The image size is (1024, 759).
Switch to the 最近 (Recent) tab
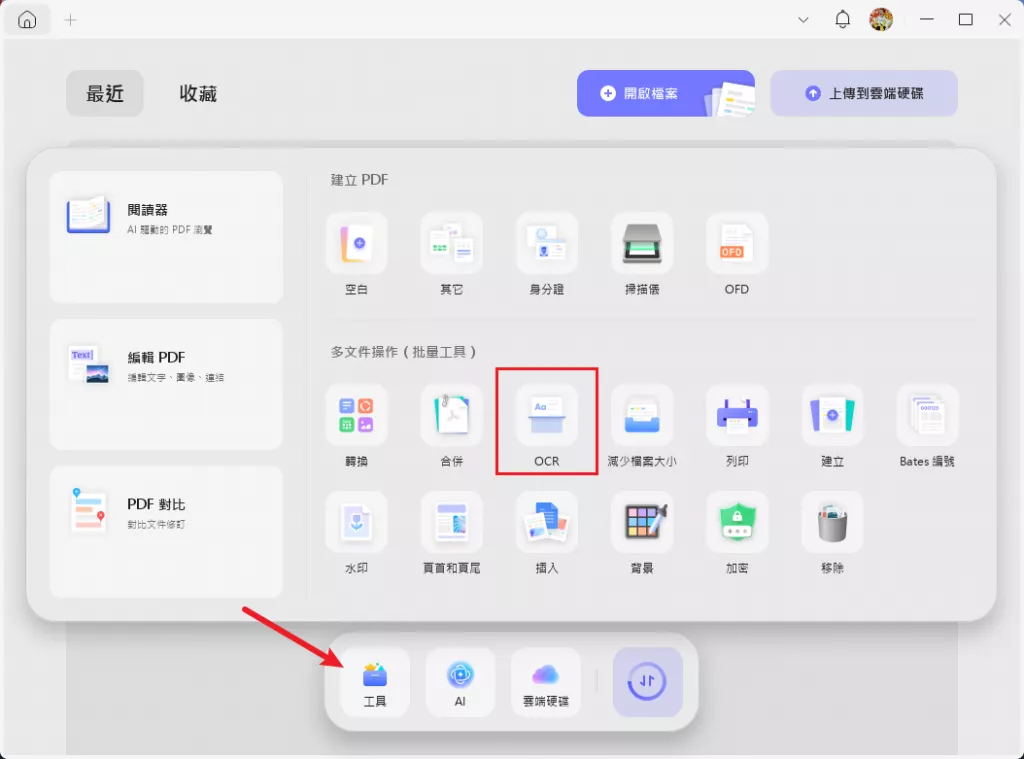(x=104, y=93)
